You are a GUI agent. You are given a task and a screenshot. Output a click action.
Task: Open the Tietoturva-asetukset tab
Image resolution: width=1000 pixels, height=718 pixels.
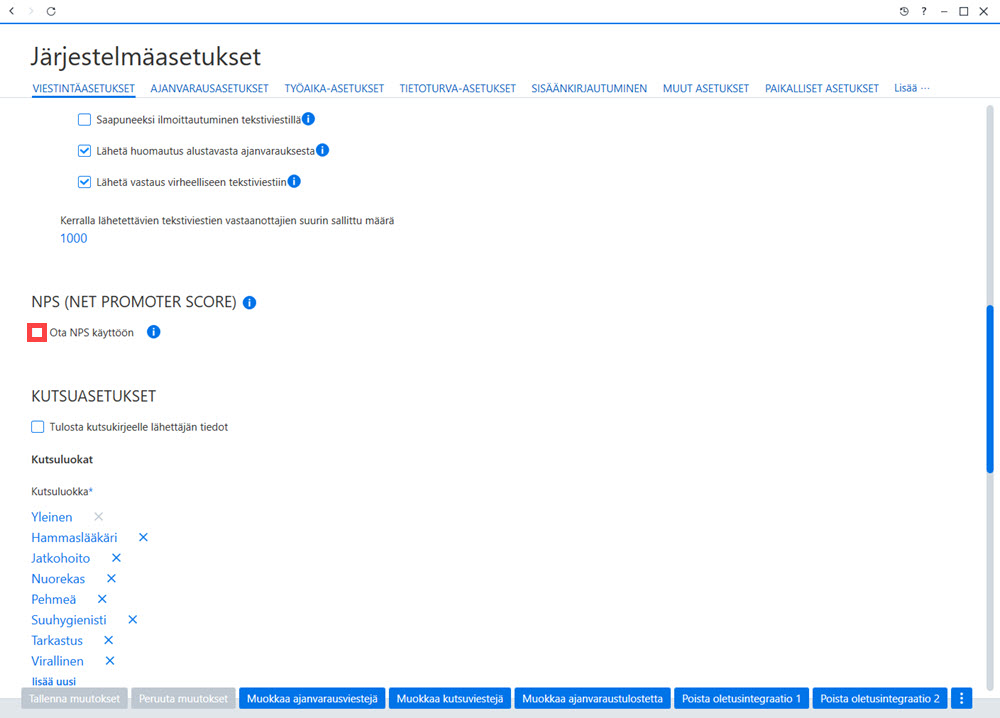[x=457, y=89]
